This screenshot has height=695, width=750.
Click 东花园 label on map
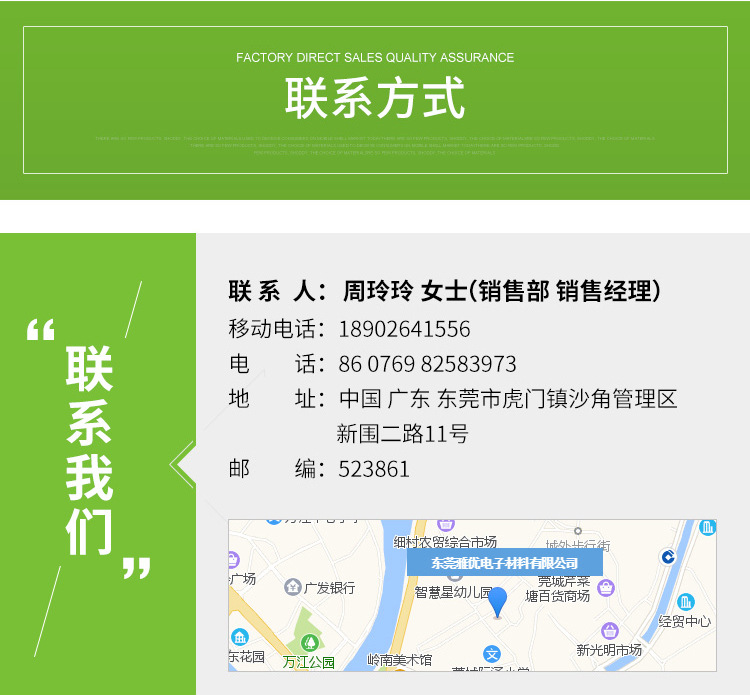tap(247, 656)
